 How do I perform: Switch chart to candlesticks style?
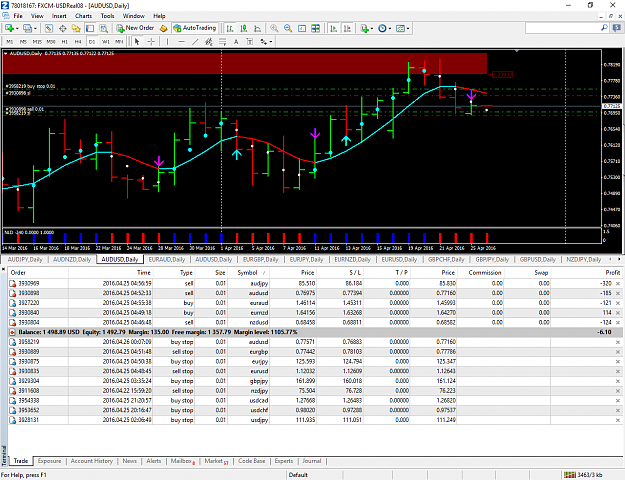point(244,28)
